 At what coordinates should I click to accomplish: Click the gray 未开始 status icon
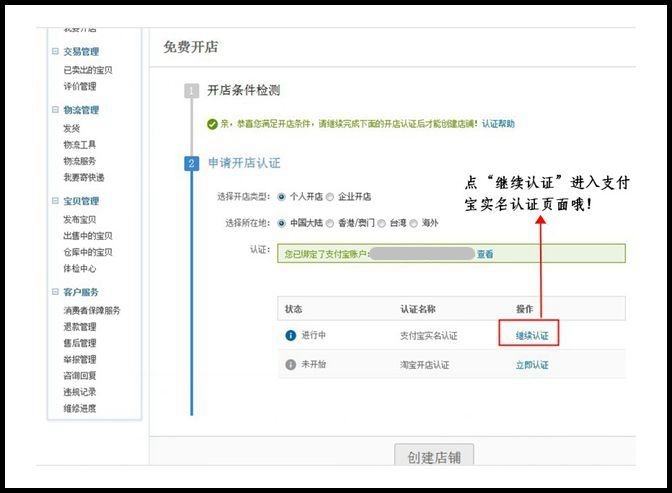(x=291, y=365)
